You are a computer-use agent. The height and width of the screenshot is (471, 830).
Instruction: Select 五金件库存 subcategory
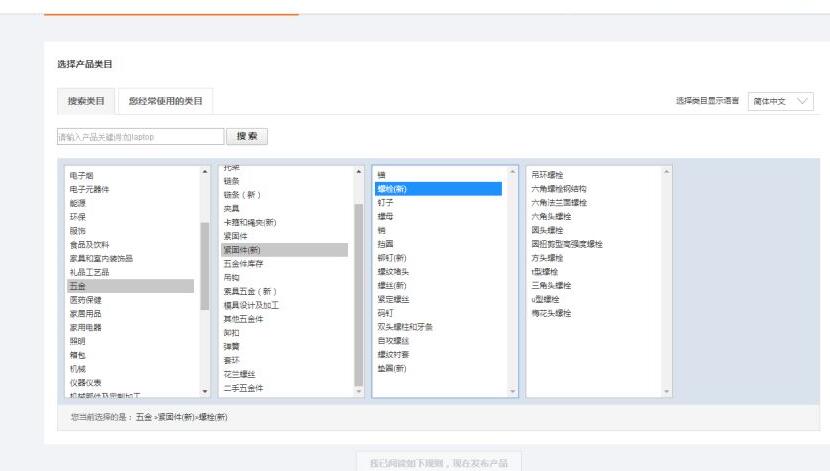pyautogui.click(x=243, y=263)
